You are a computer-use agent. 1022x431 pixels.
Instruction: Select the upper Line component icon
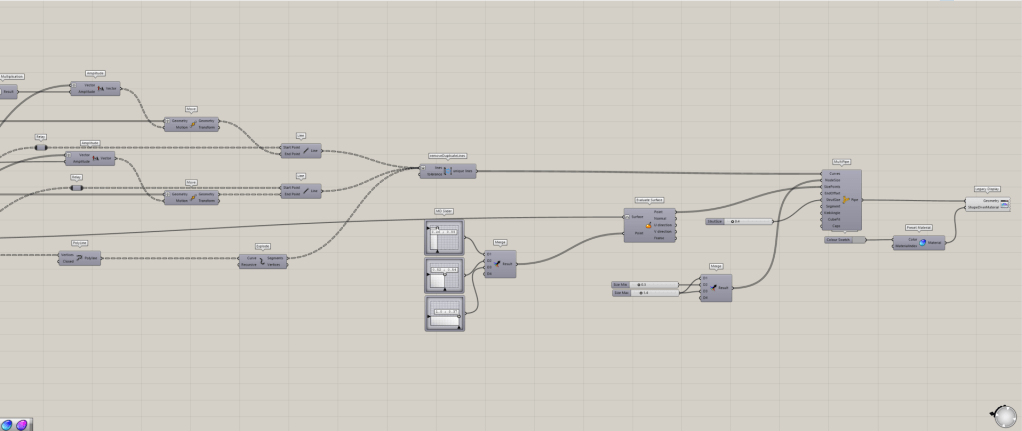click(306, 151)
